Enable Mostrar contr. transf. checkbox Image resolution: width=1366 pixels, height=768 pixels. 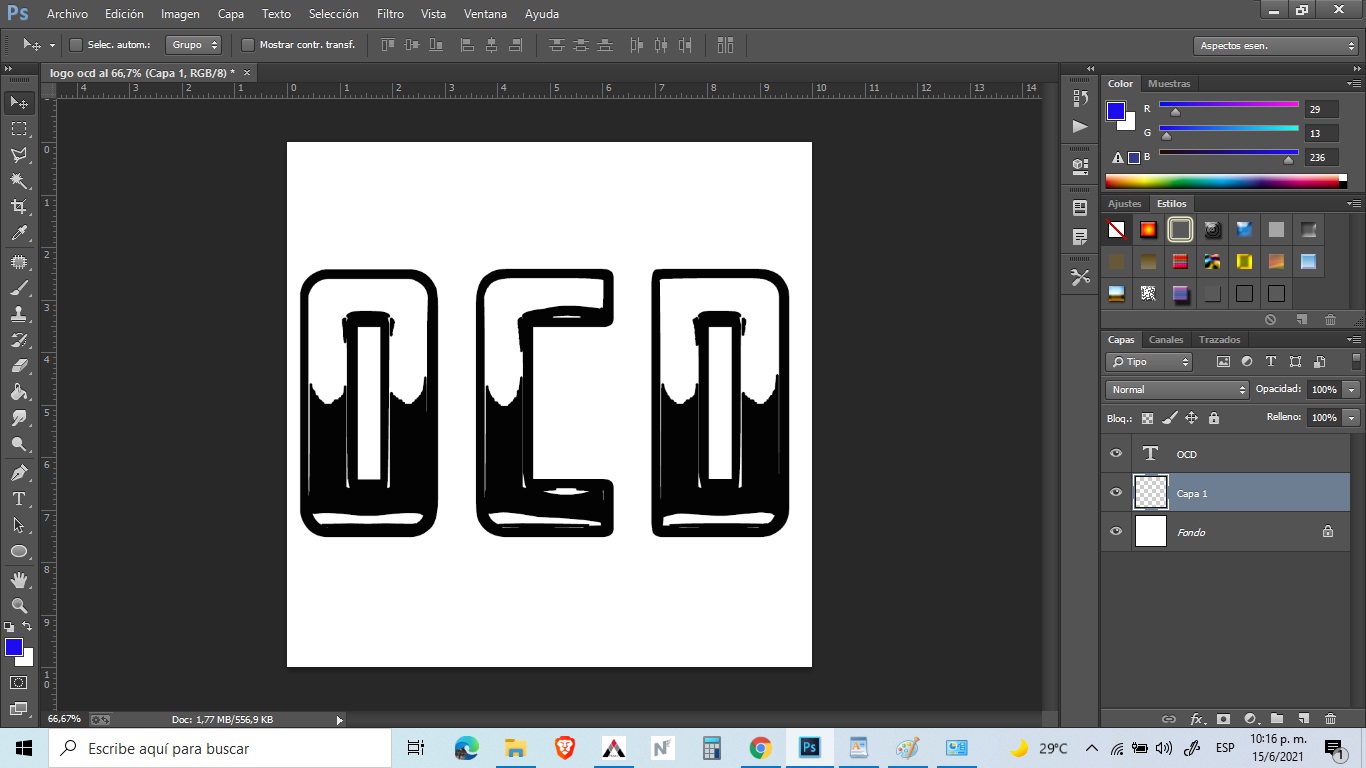[x=248, y=45]
